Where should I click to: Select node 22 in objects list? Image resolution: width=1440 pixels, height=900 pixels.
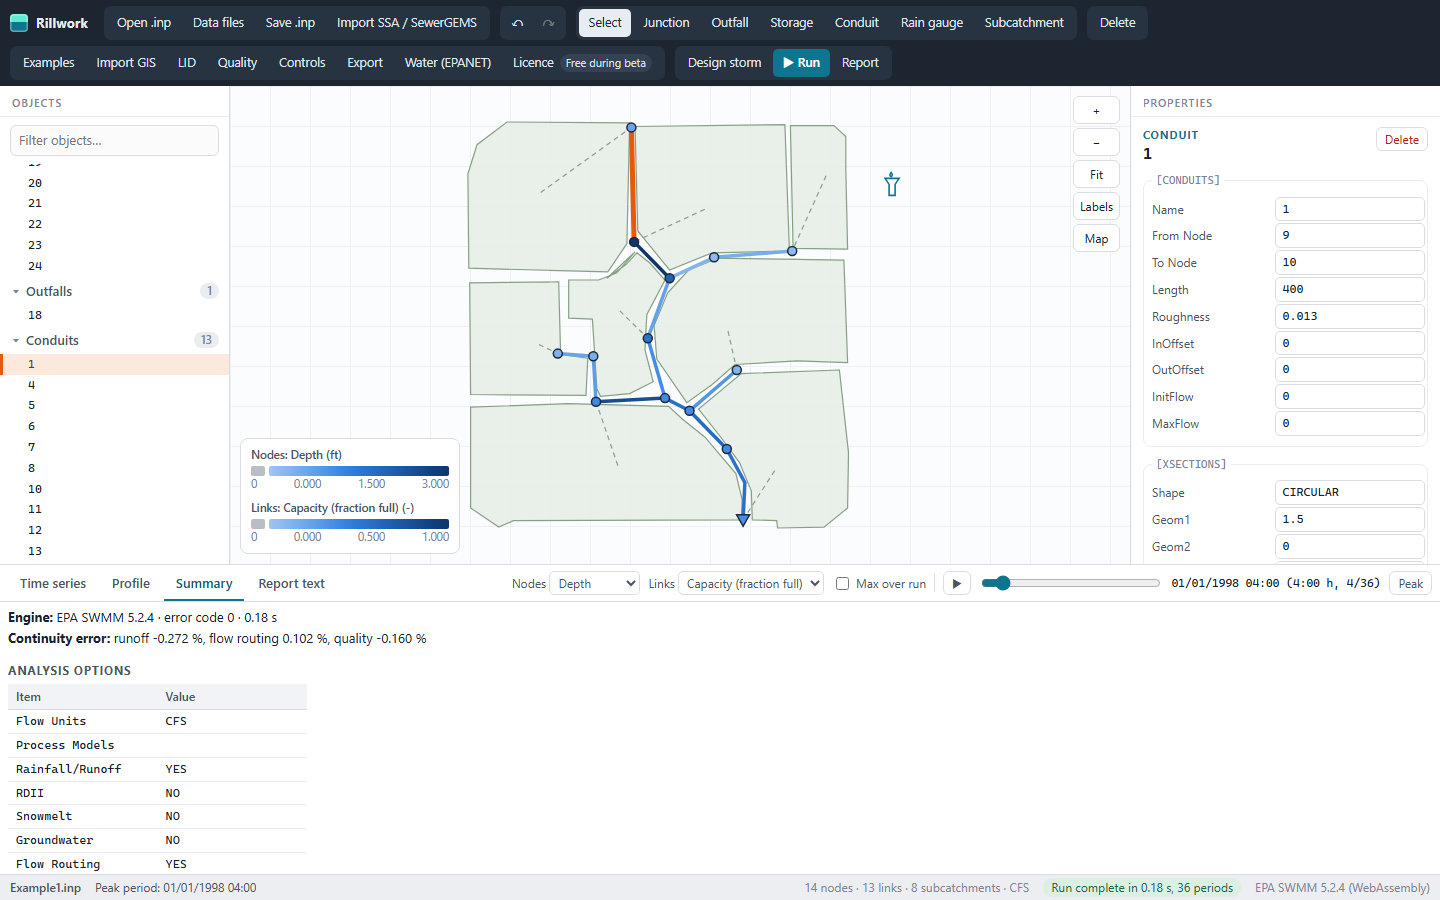115,224
